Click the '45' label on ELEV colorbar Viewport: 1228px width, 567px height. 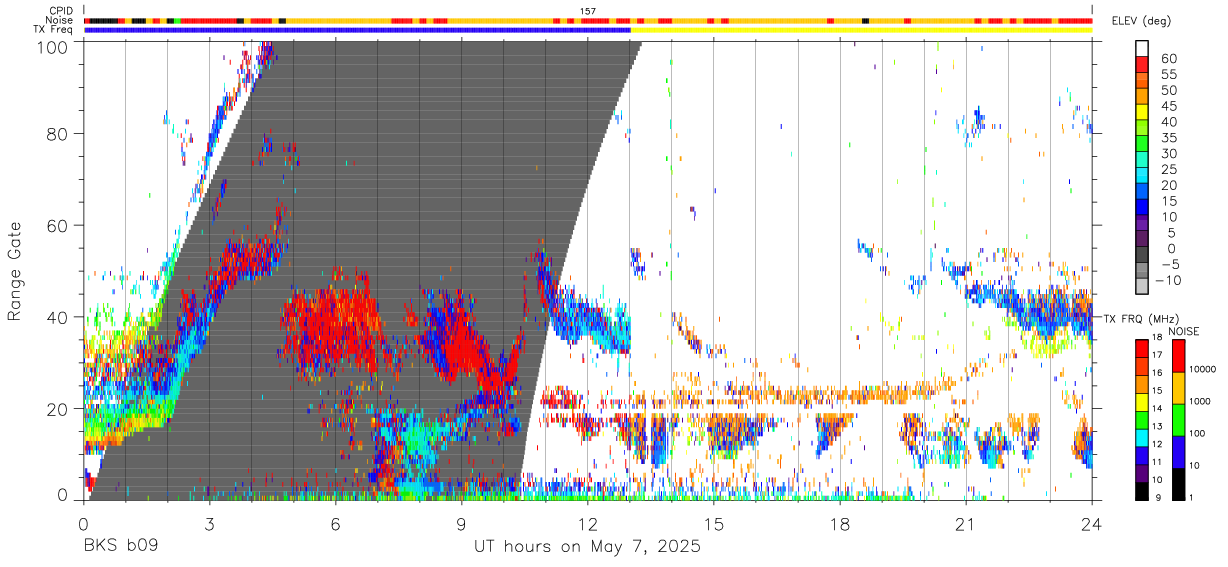1169,106
